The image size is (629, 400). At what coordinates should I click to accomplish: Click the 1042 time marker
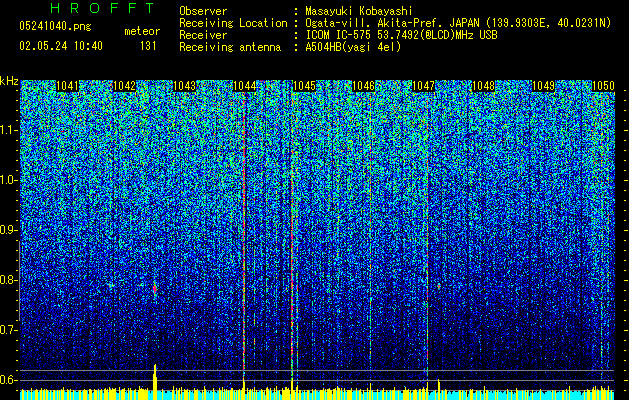[125, 86]
